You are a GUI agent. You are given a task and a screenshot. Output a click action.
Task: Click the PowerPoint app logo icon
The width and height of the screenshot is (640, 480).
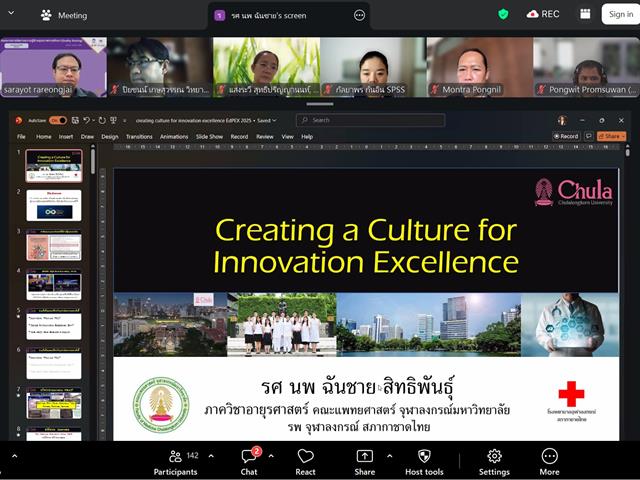[x=18, y=120]
